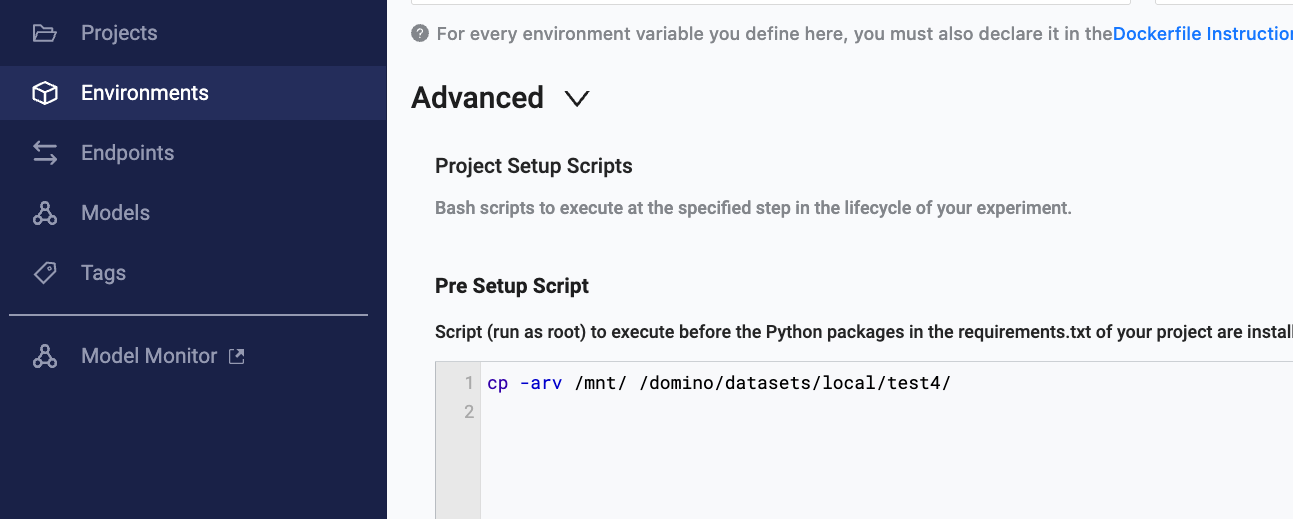The width and height of the screenshot is (1293, 519).
Task: Click the Project Setup Scripts heading
Action: click(534, 166)
